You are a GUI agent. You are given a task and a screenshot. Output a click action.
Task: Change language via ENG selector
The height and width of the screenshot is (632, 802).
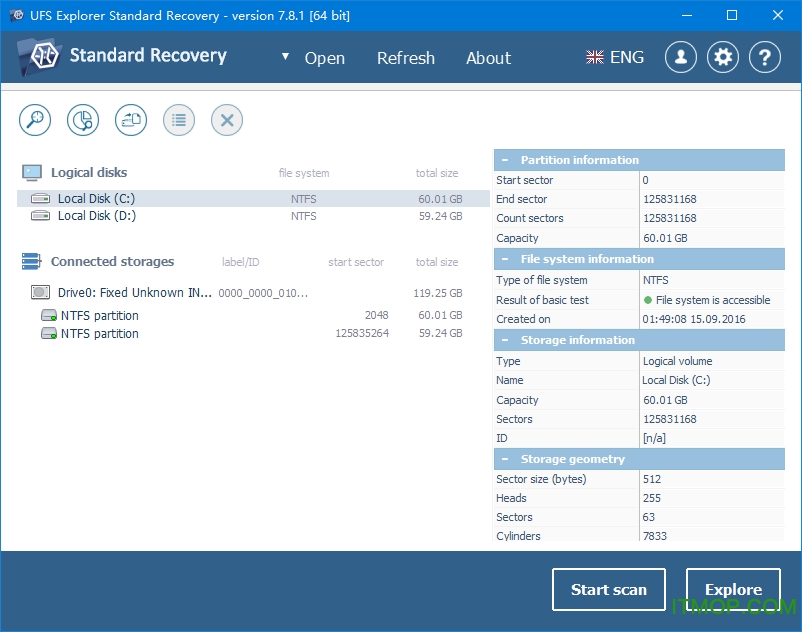627,57
